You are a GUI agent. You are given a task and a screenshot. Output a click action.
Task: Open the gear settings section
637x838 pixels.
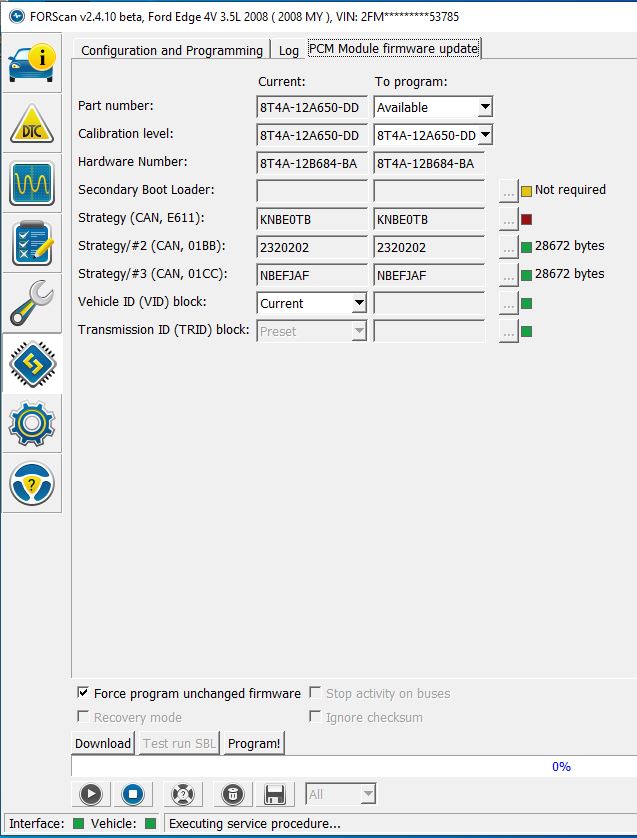[x=32, y=424]
